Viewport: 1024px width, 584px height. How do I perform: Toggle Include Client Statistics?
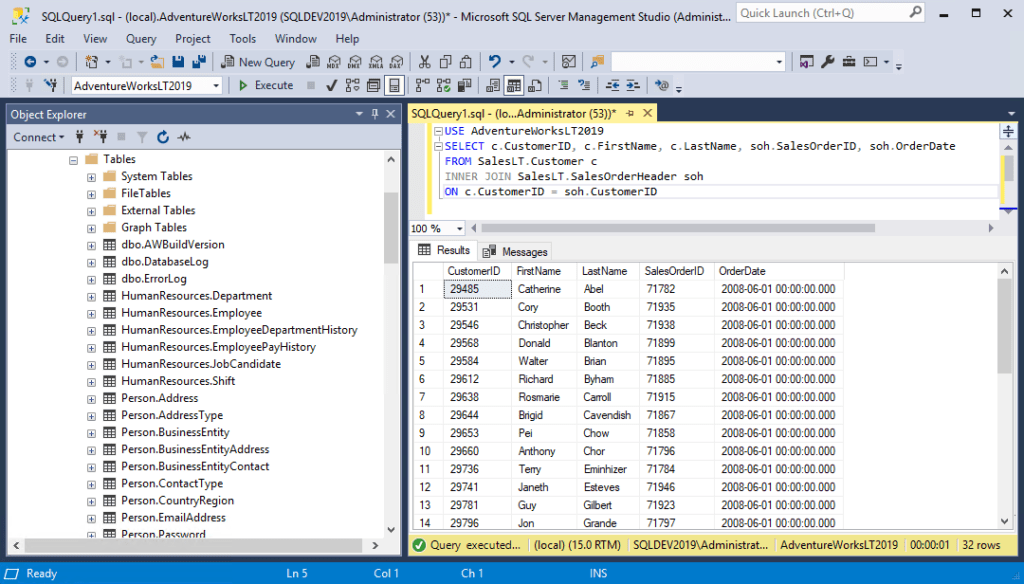pos(464,86)
